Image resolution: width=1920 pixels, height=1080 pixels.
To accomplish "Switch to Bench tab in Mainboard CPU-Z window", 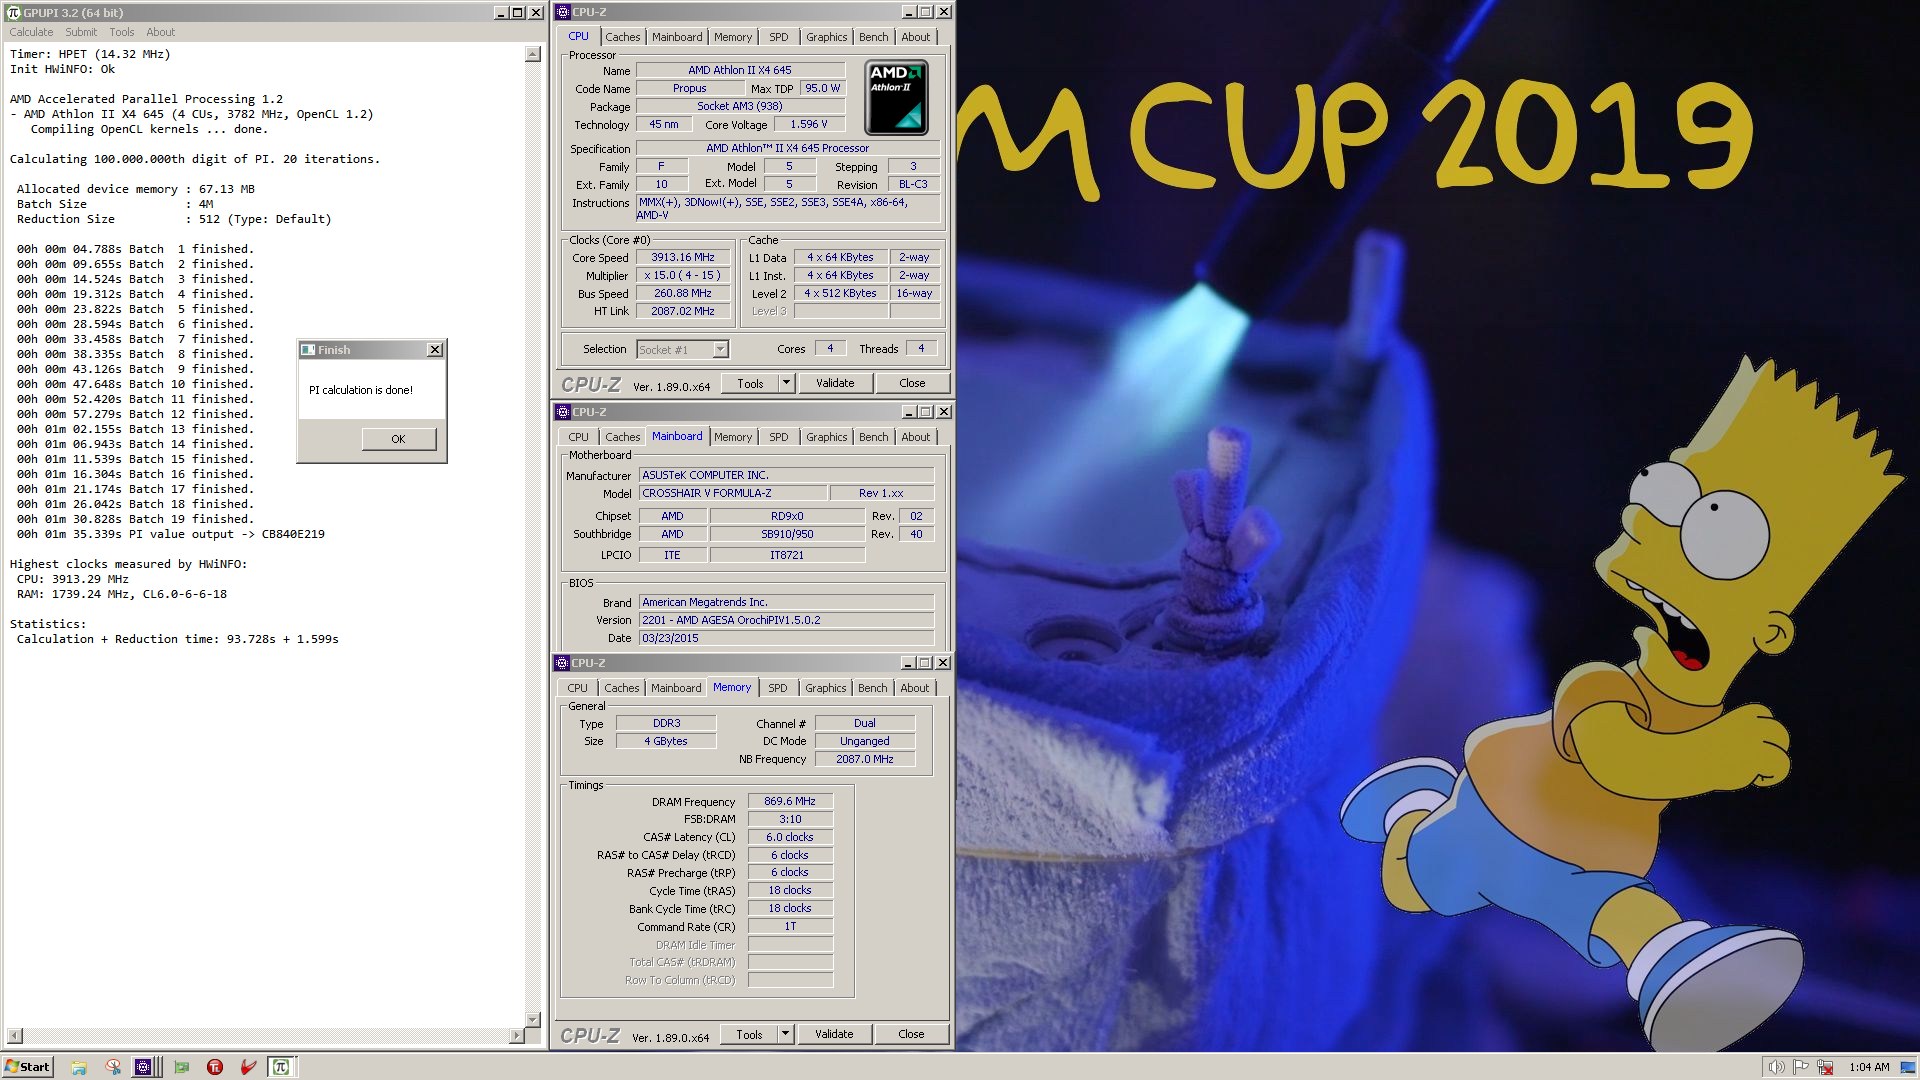I will pyautogui.click(x=874, y=437).
